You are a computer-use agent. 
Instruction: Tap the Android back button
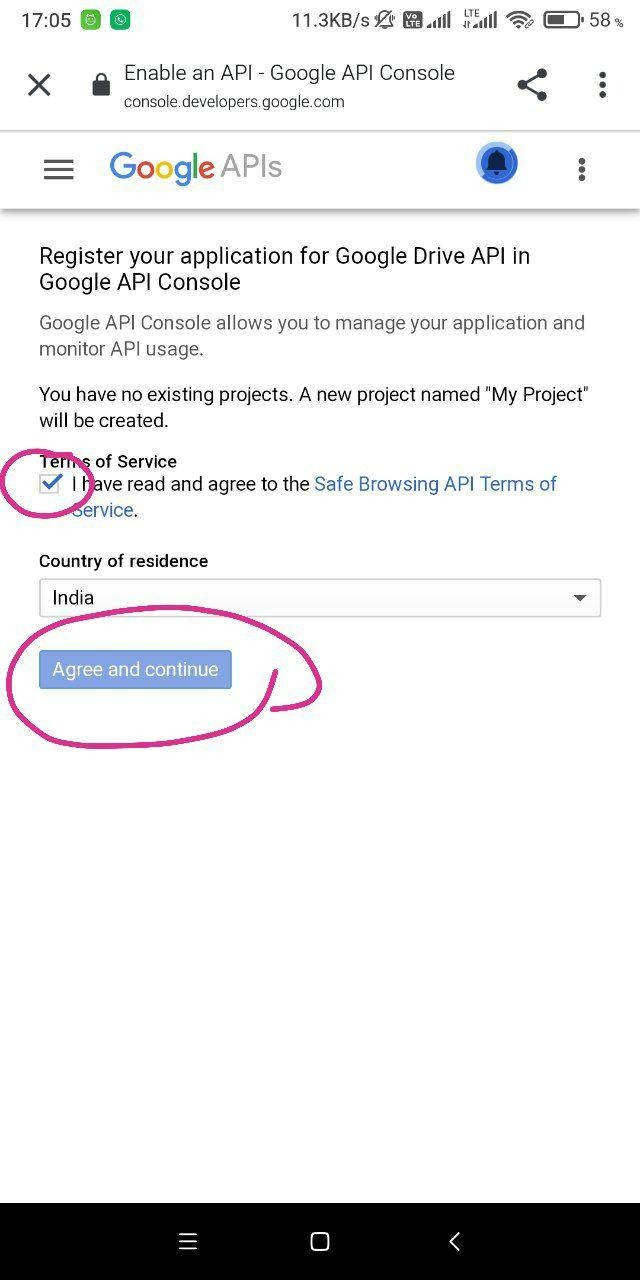[x=454, y=1241]
